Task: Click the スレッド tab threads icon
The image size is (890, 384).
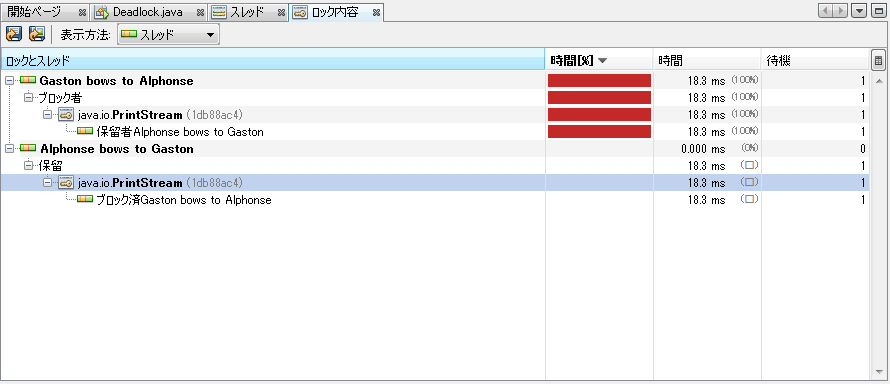Action: [x=219, y=12]
